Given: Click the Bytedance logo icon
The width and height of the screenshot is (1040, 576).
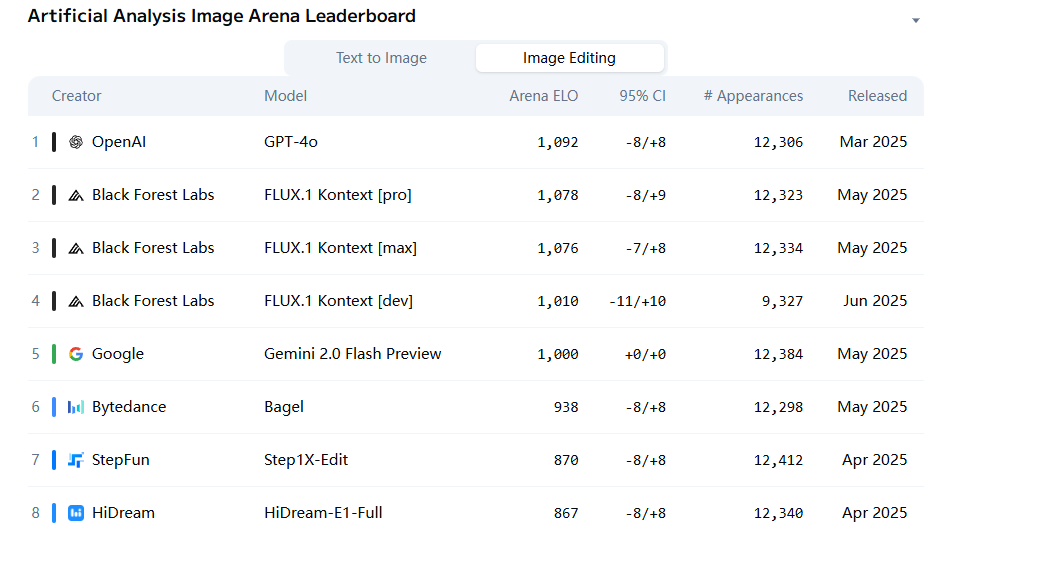Looking at the screenshot, I should [76, 407].
